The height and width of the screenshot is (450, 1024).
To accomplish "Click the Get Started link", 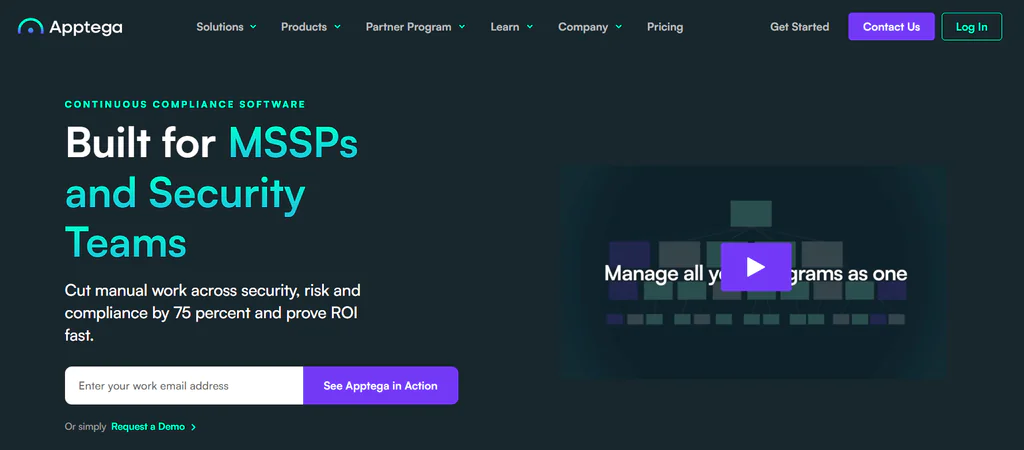I will (799, 27).
